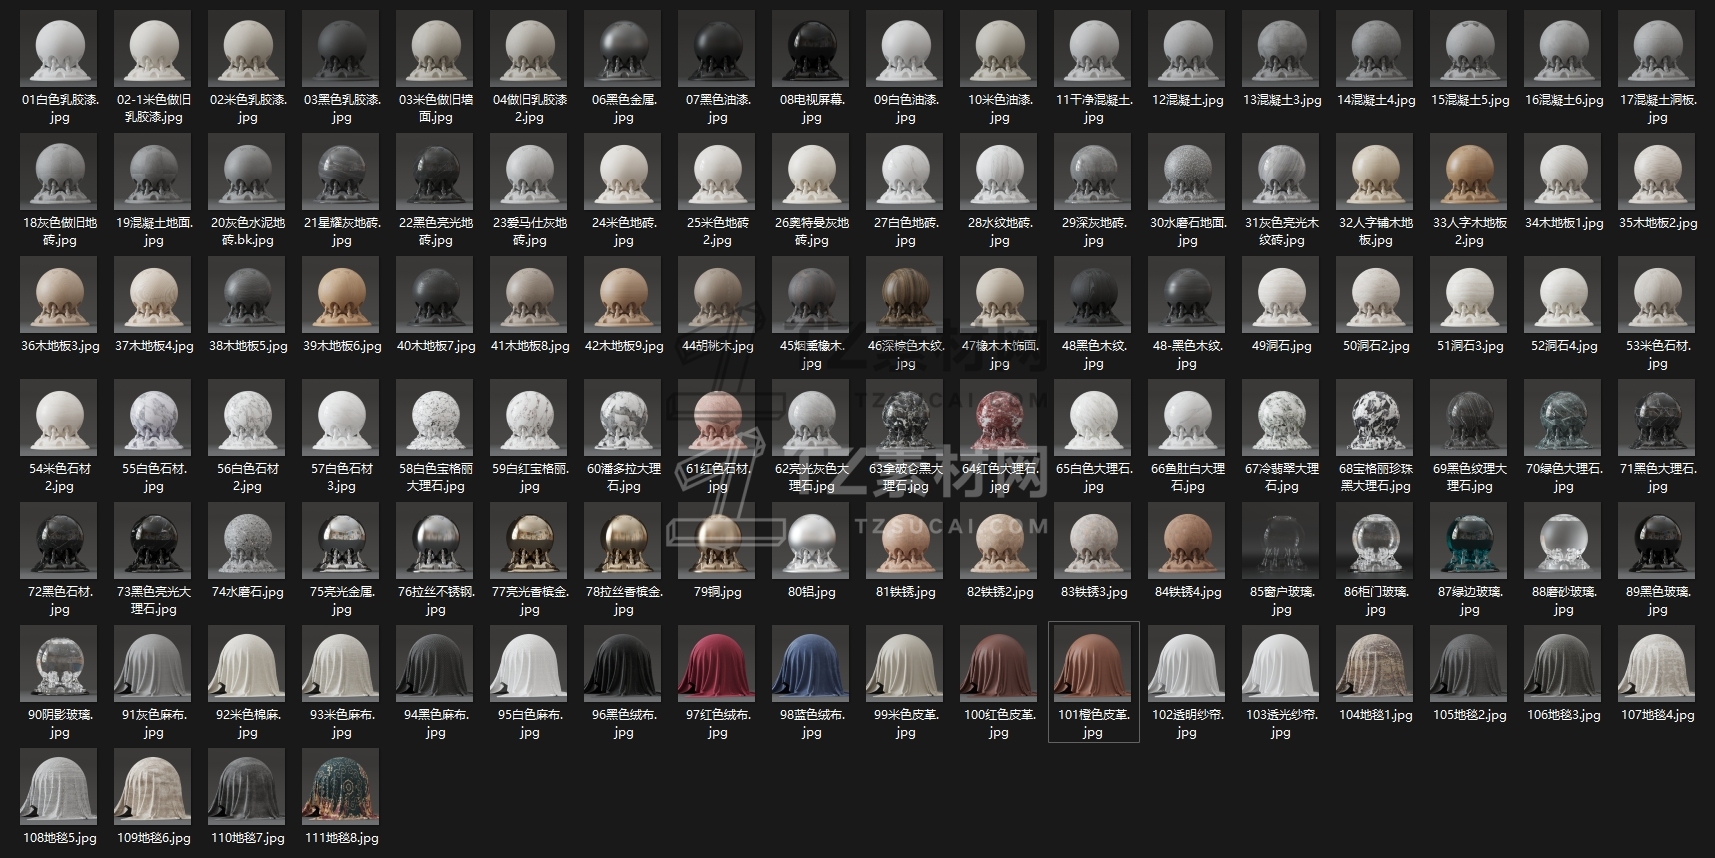Select the 39木地板6.jpg thumbnail

coord(341,295)
